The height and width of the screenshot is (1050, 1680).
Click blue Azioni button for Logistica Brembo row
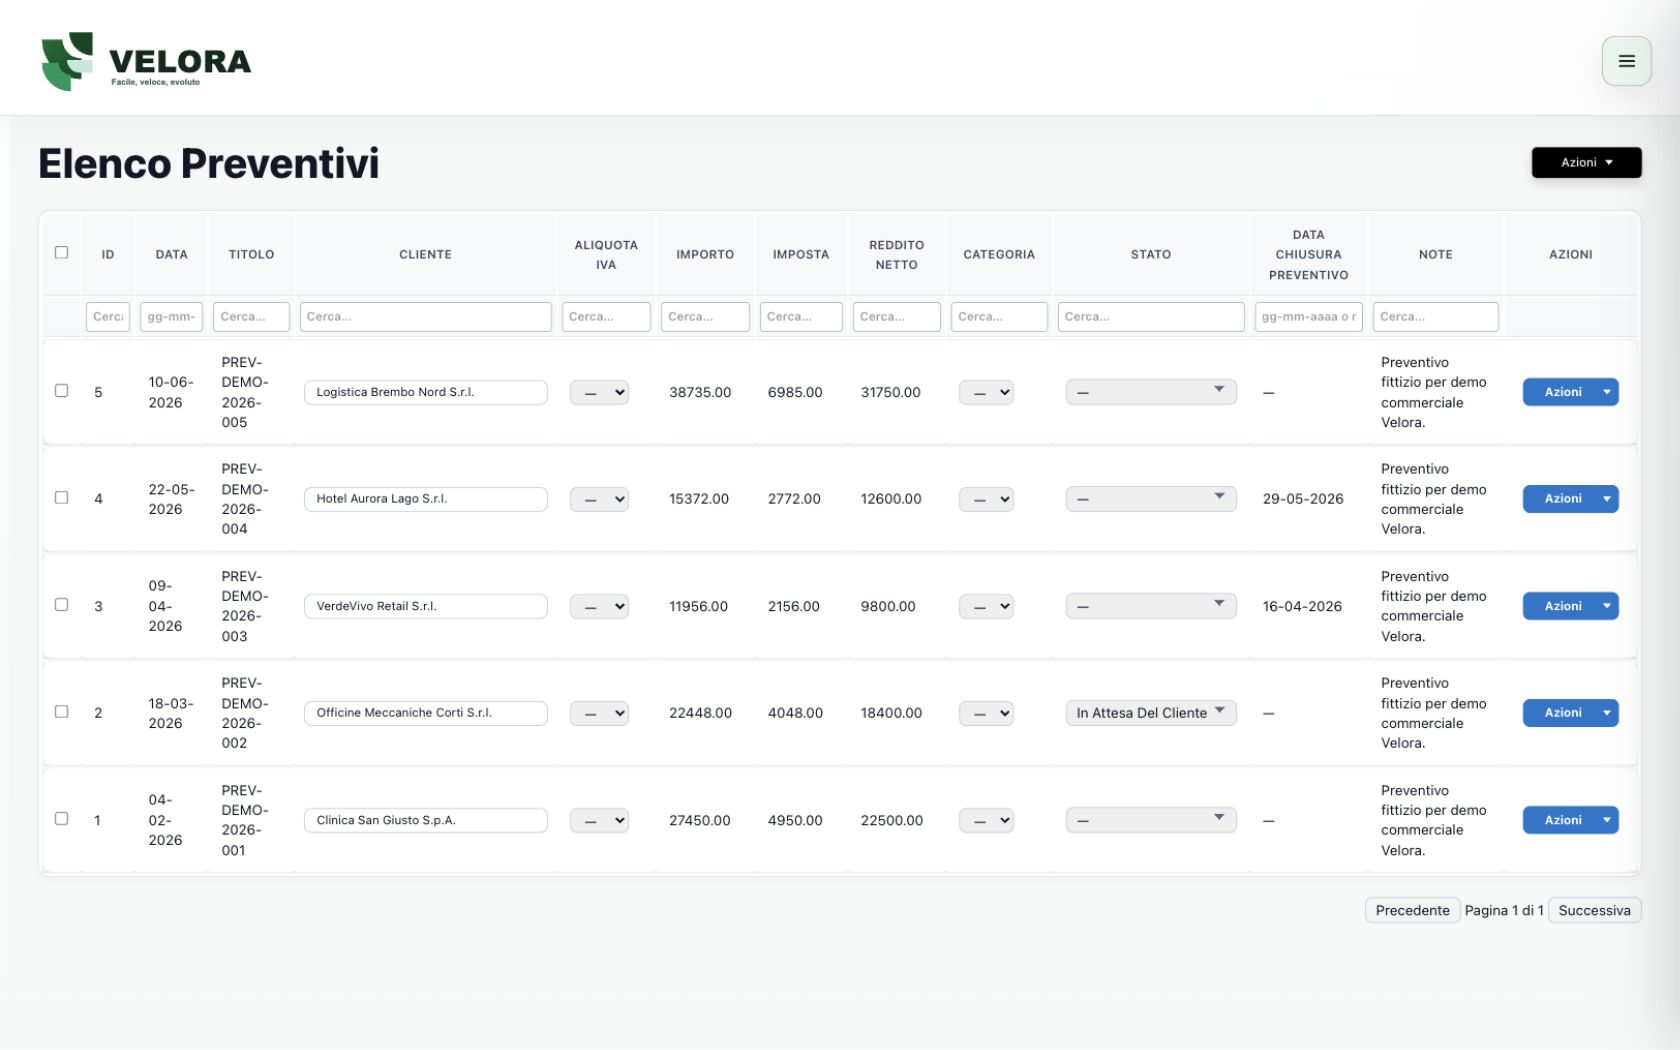(1570, 392)
